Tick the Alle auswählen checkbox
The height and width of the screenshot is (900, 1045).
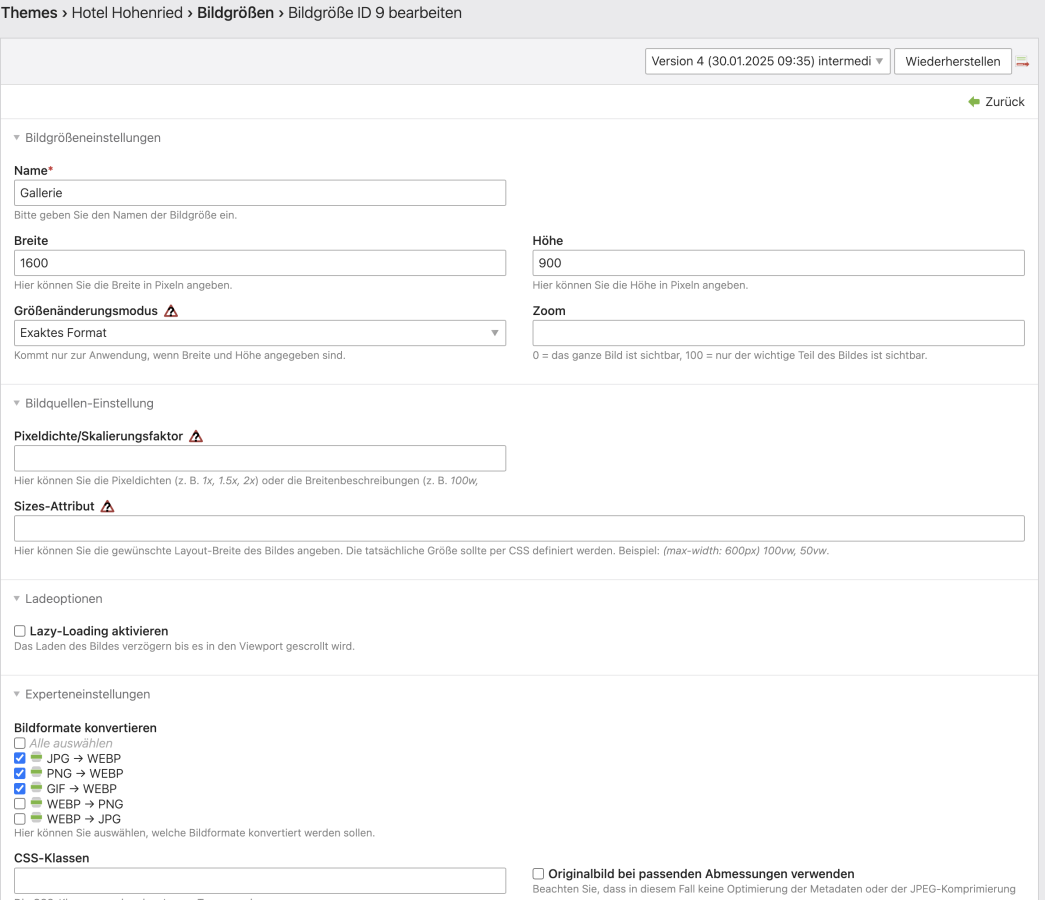(x=20, y=743)
